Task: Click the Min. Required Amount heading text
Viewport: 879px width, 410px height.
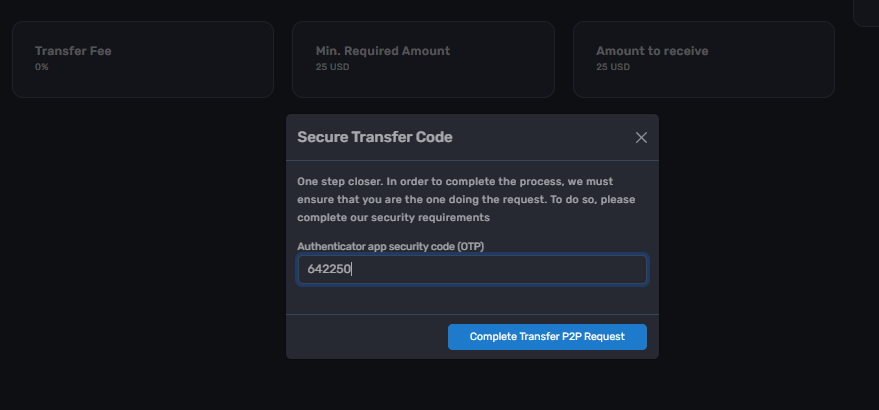Action: coord(383,51)
